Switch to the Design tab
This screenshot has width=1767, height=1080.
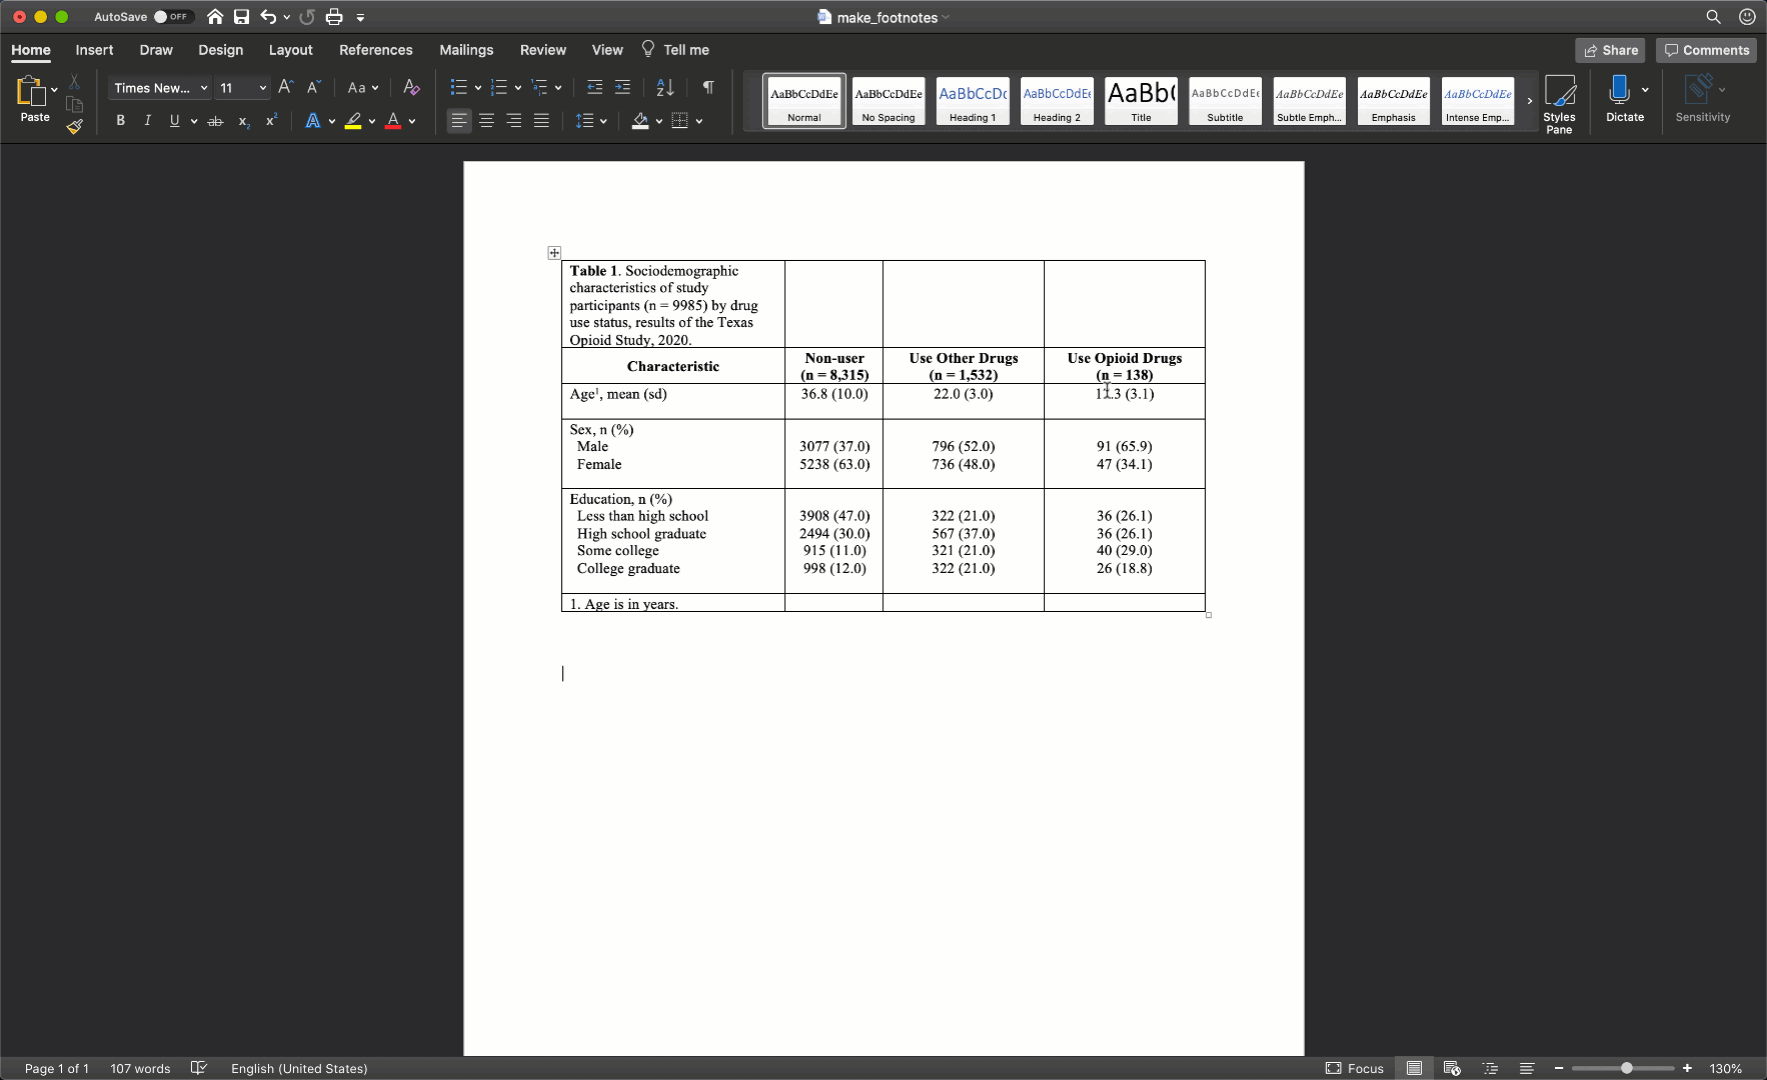(x=220, y=50)
